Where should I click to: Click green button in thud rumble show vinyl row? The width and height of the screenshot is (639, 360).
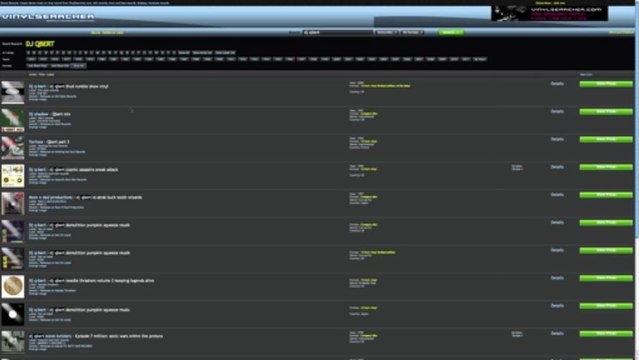pyautogui.click(x=606, y=84)
